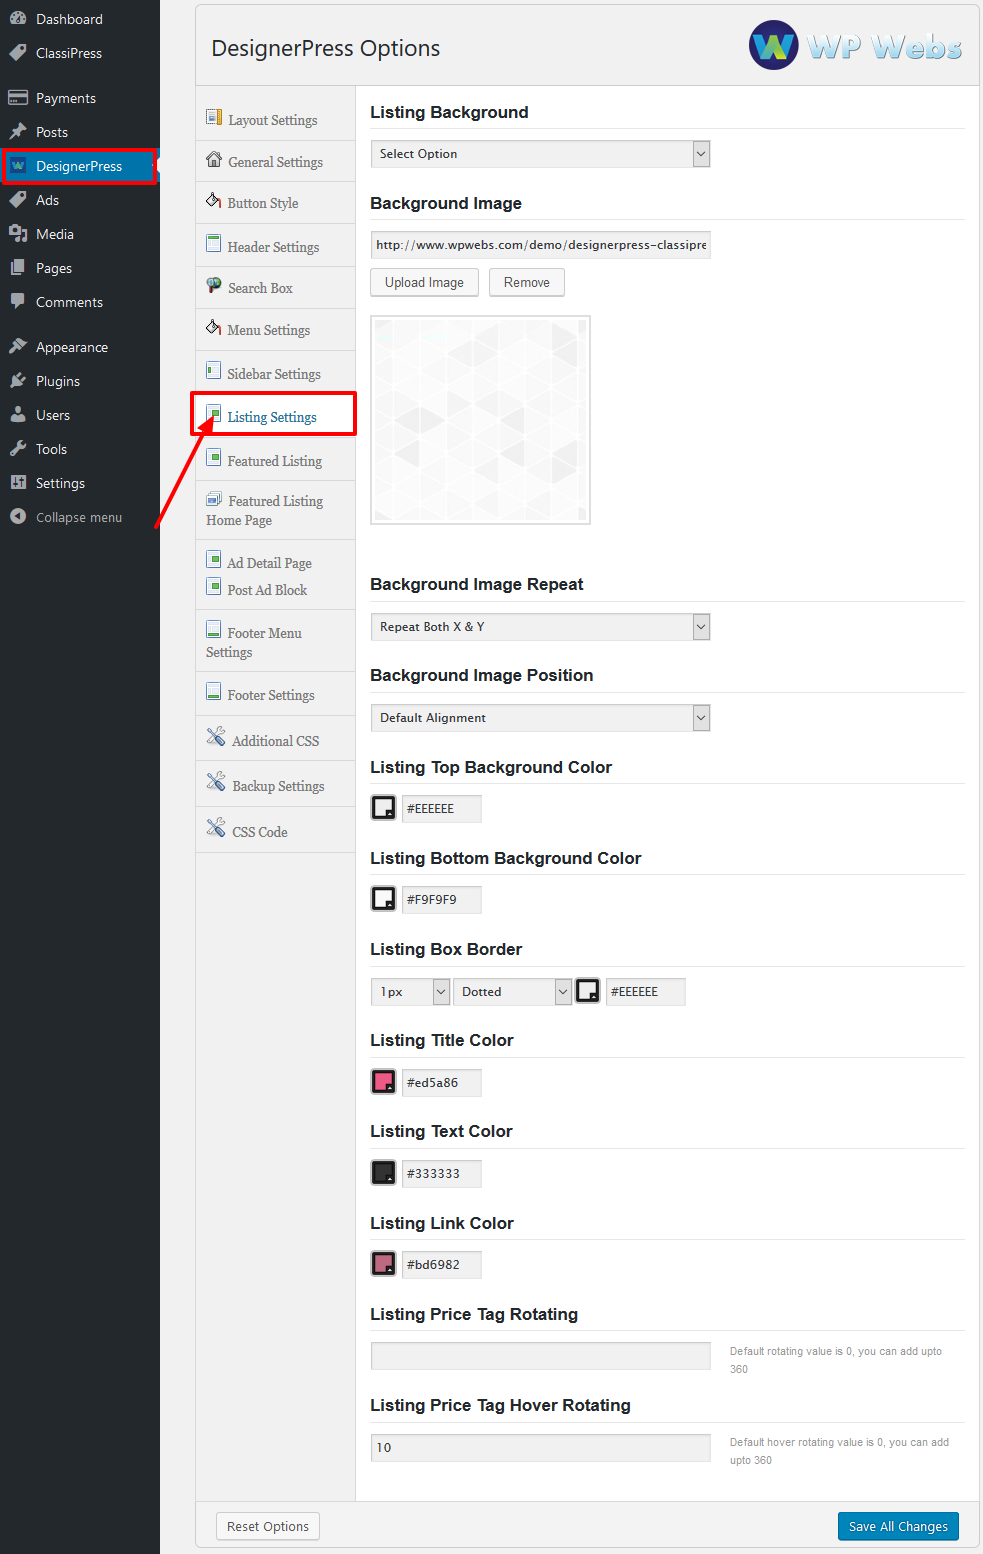This screenshot has width=983, height=1554.
Task: Click the Backup Settings tools icon
Action: pos(216,783)
